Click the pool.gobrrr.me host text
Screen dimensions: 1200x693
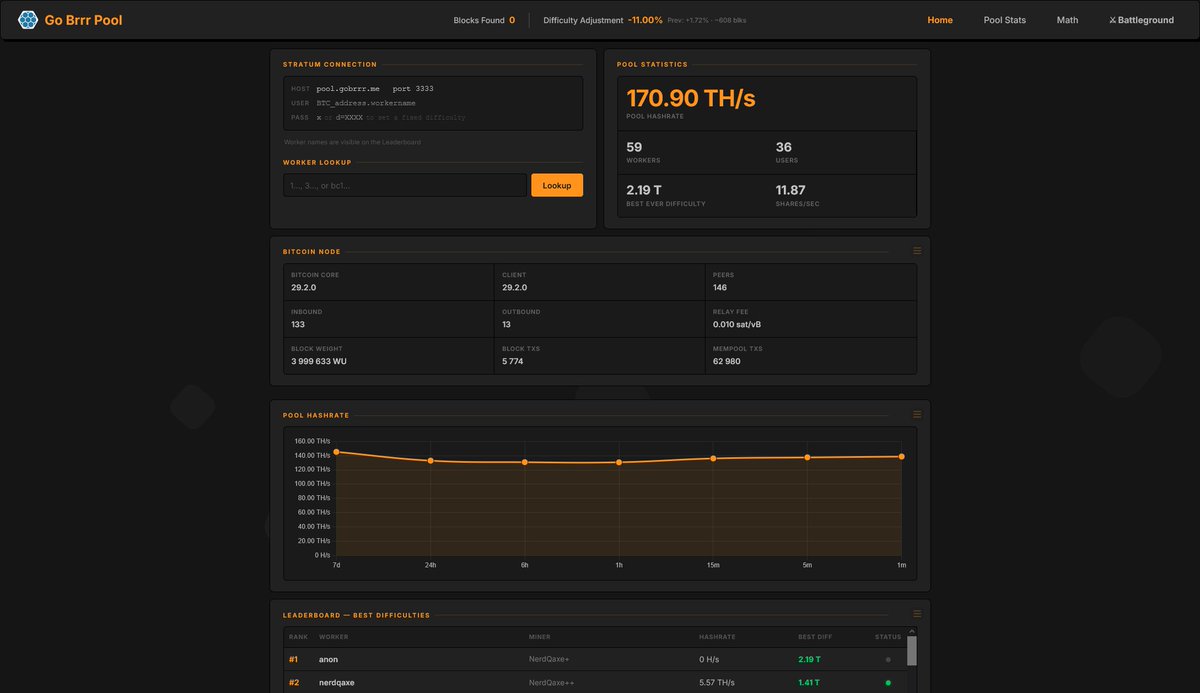(348, 89)
